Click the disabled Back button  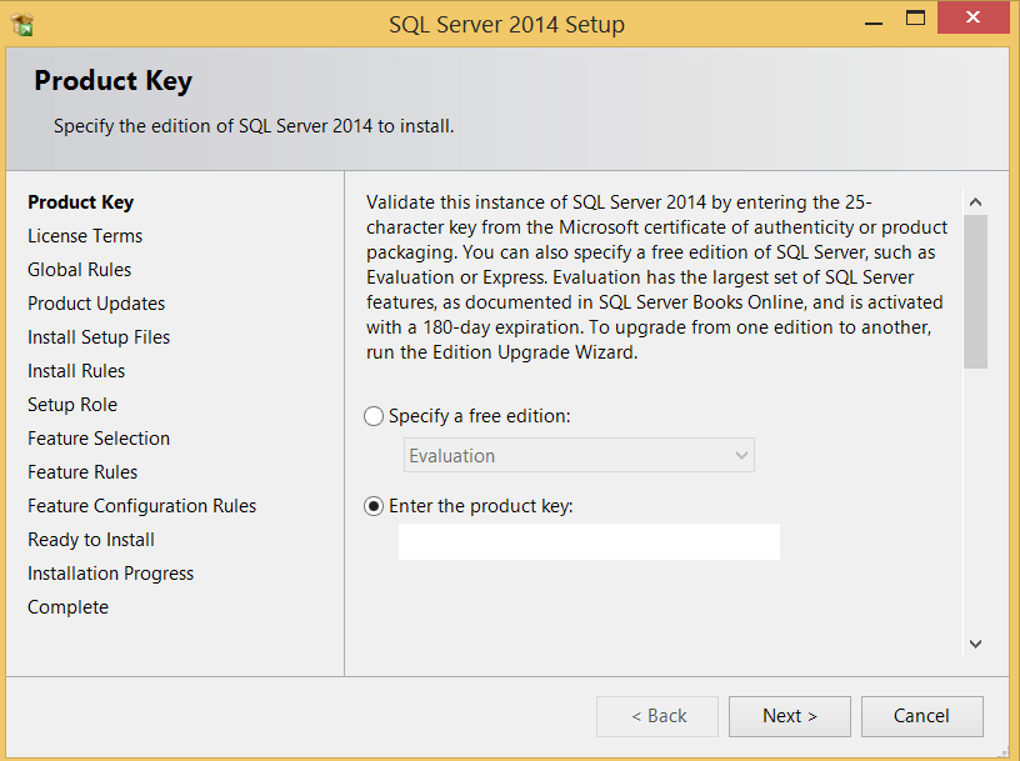[658, 716]
